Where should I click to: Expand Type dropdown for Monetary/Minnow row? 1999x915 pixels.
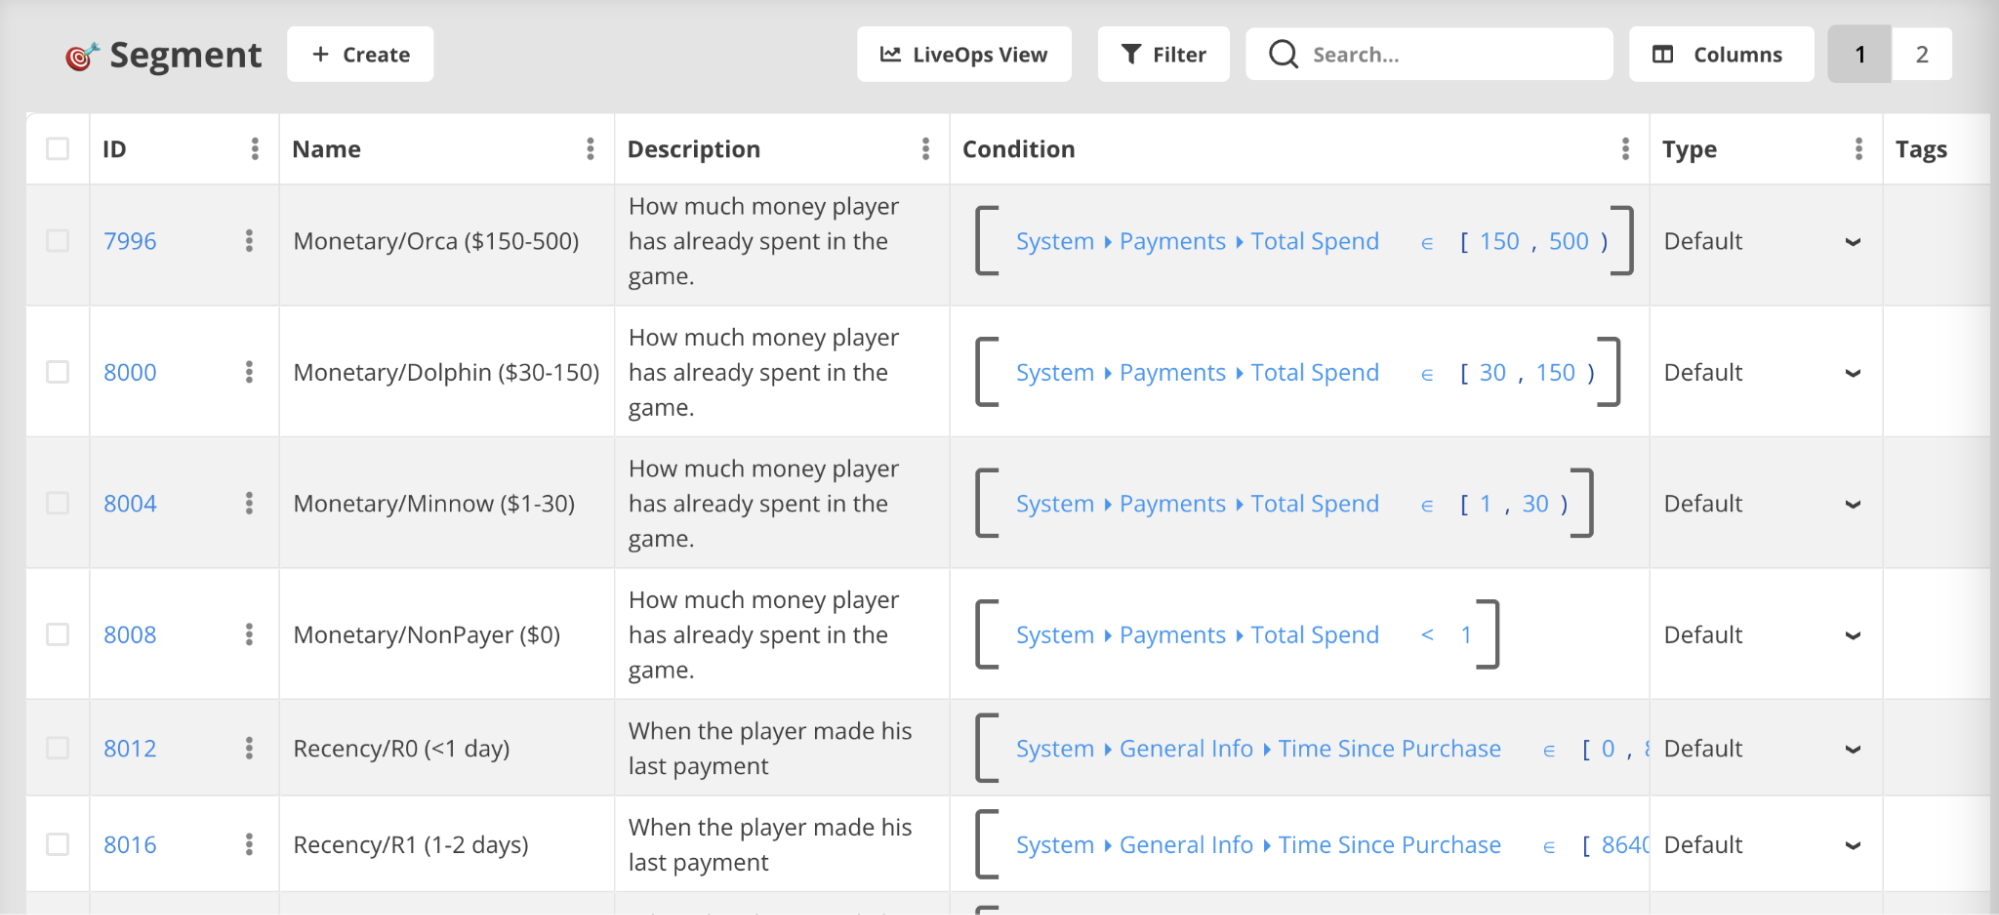[x=1852, y=504]
